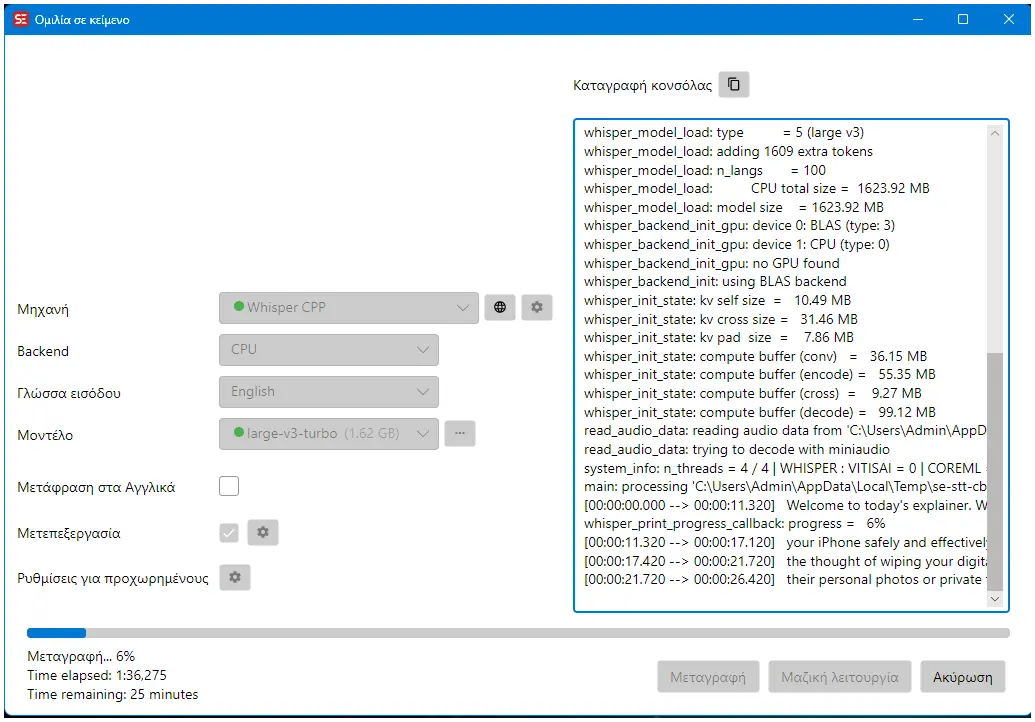Click the Ακύρωση cancel button
Image resolution: width=1035 pixels, height=722 pixels.
click(x=962, y=677)
